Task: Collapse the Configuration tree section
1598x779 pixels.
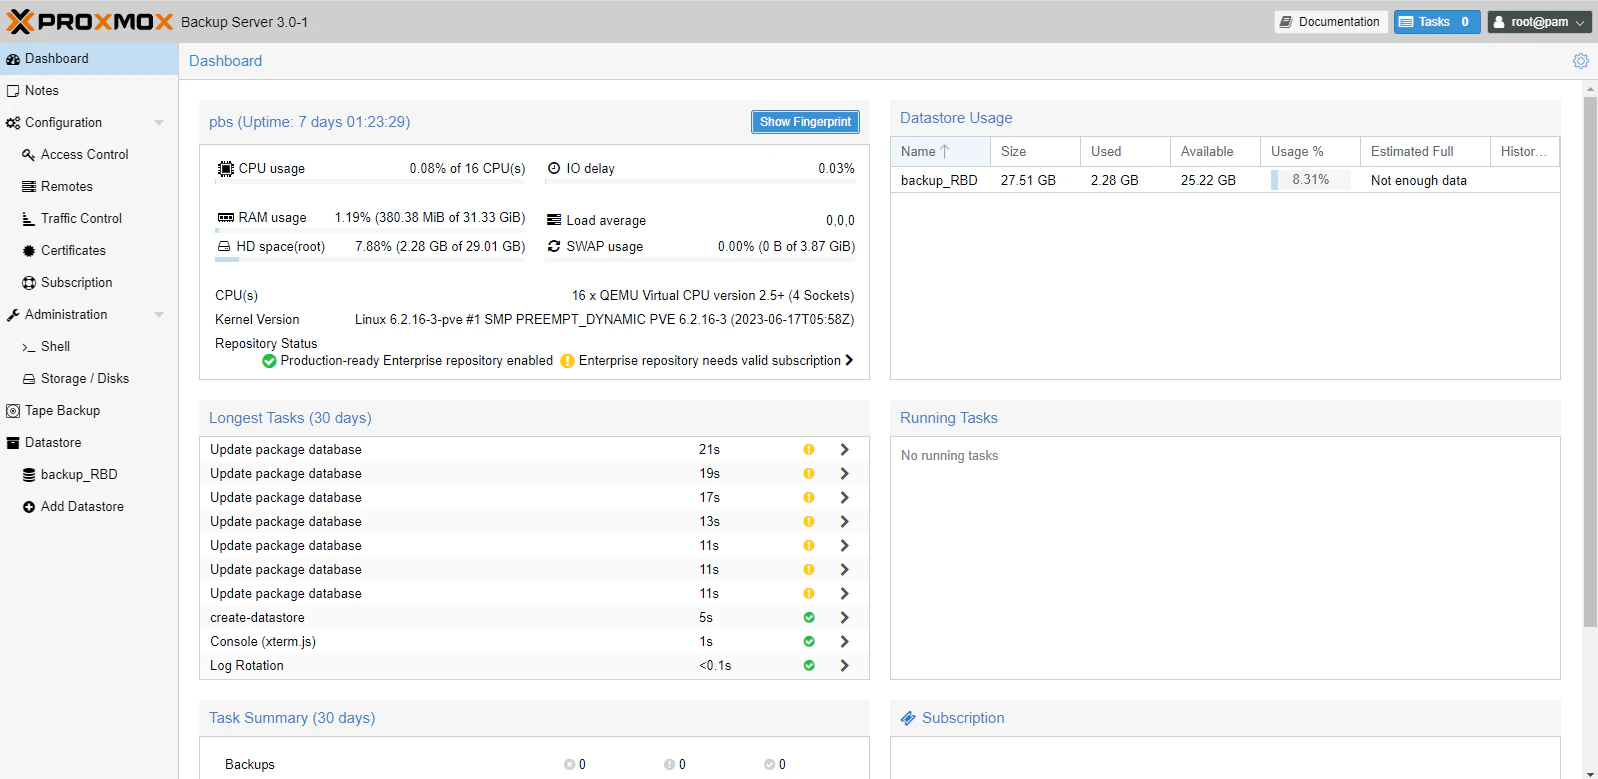Action: click(x=159, y=123)
